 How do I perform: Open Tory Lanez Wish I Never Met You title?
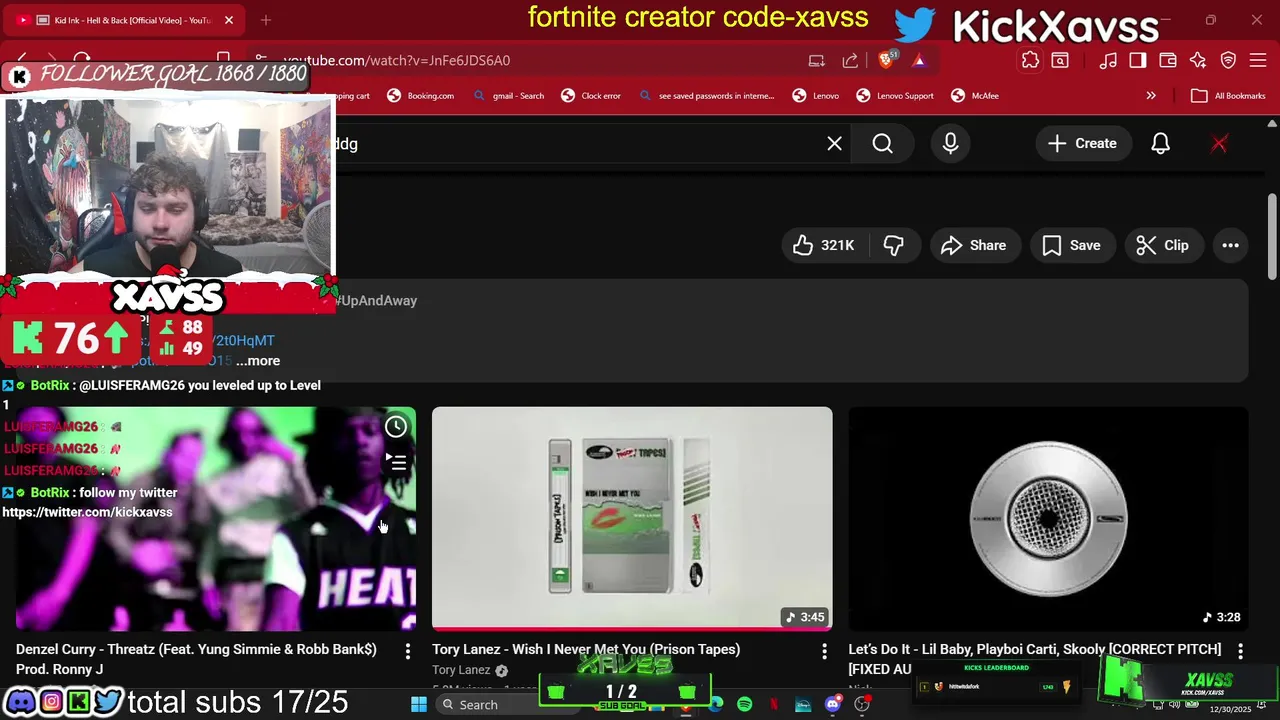point(586,649)
